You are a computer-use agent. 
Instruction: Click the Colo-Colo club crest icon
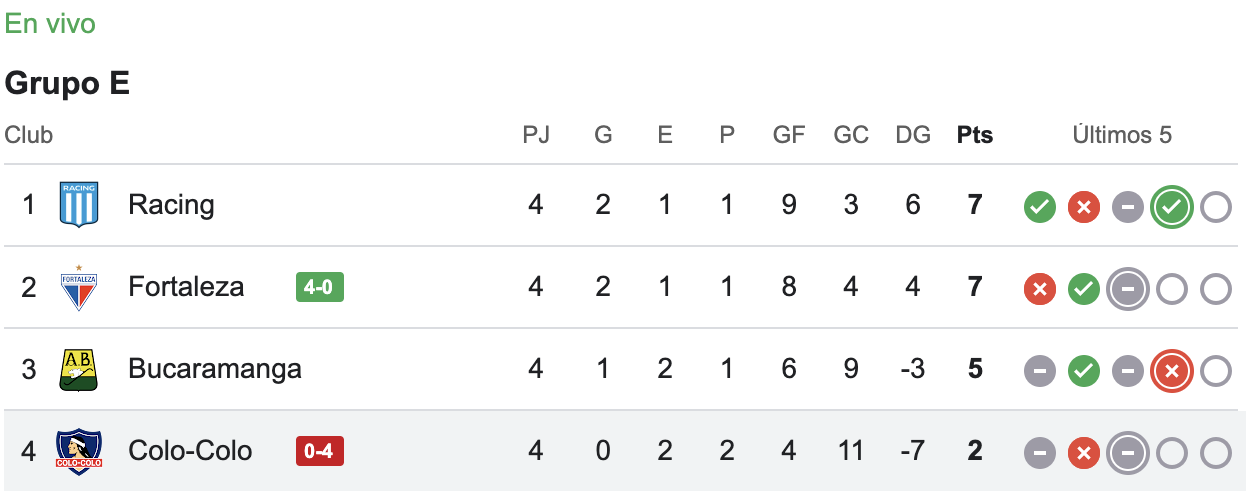point(78,452)
